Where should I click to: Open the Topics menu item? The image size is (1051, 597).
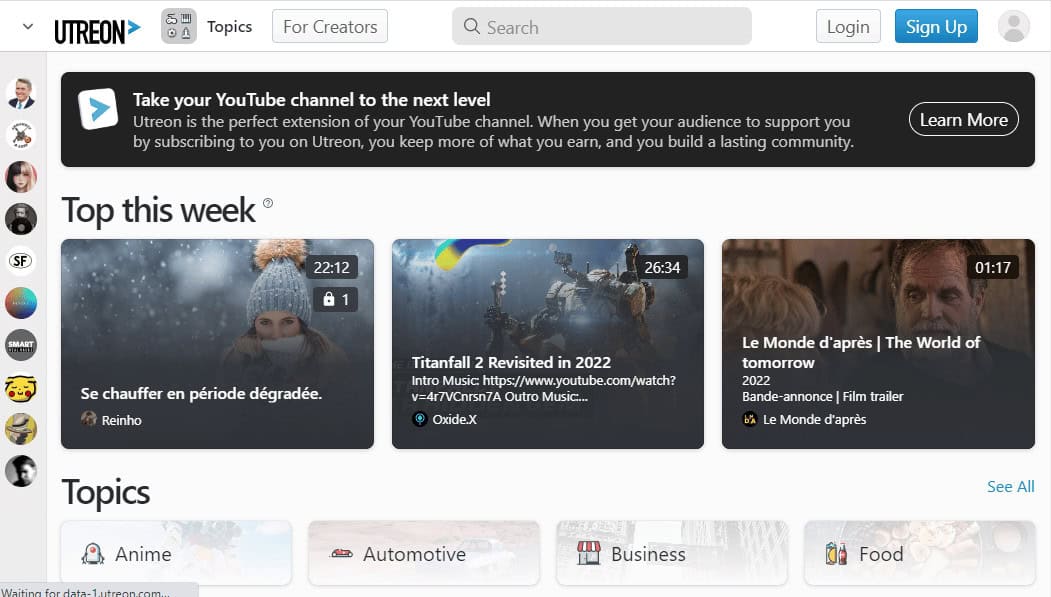pos(229,27)
